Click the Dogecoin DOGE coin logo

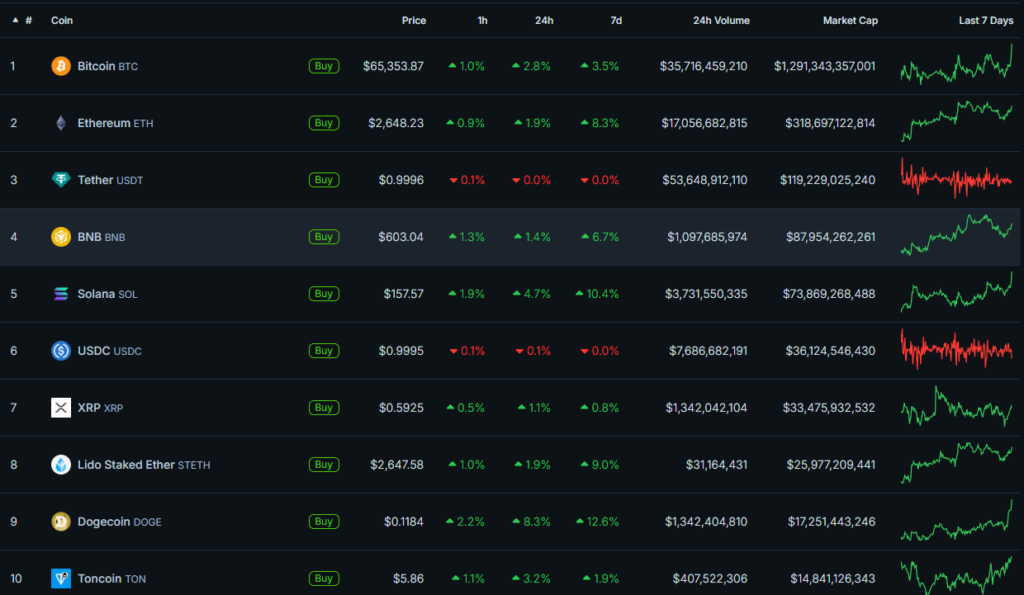[60, 521]
